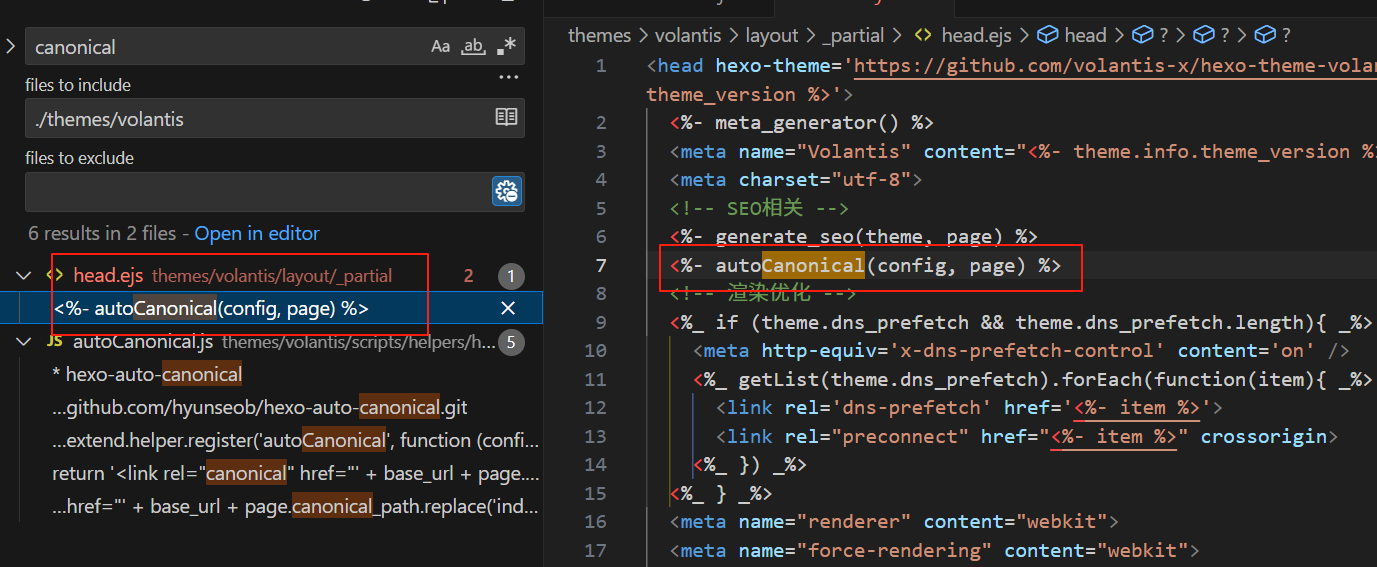Open the _partial breadcrumb segment
Viewport: 1377px width, 567px height.
852,36
